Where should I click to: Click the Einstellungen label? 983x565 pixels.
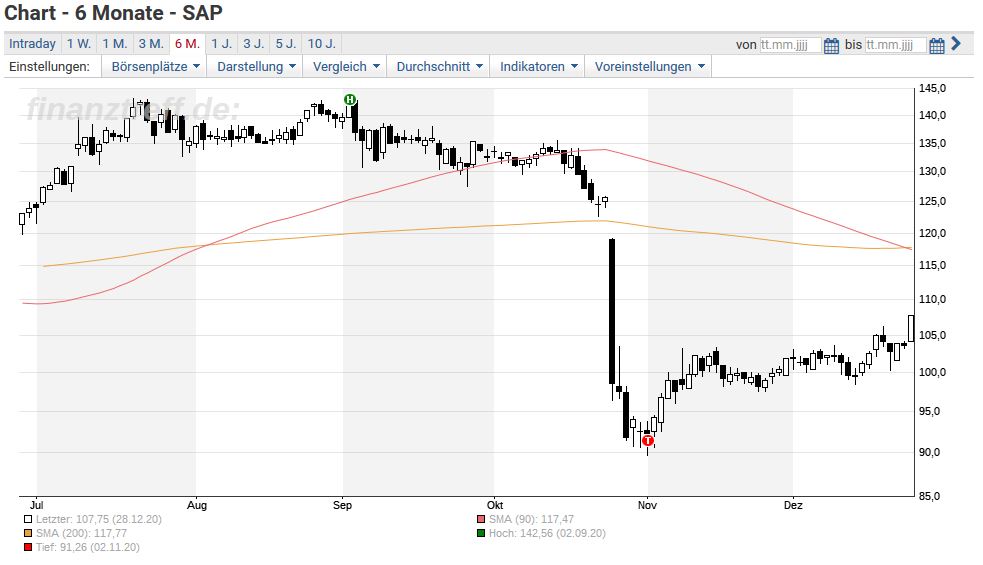[49, 66]
